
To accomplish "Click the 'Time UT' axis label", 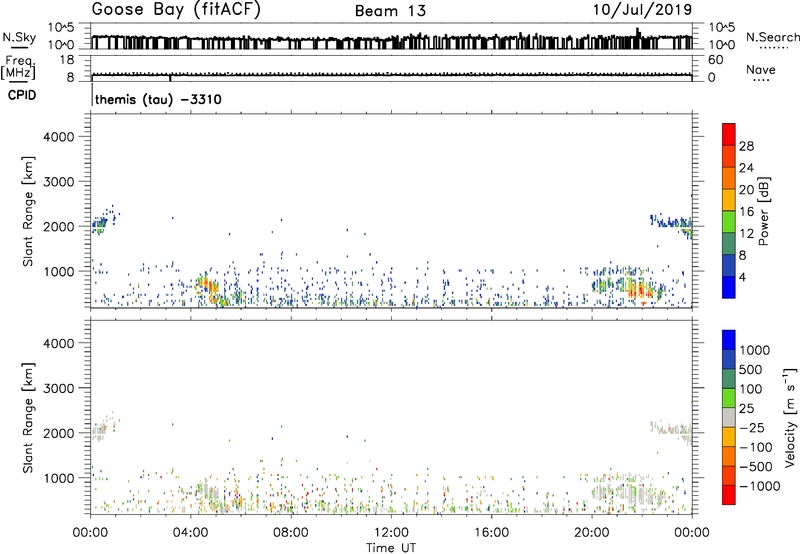I will 391,547.
